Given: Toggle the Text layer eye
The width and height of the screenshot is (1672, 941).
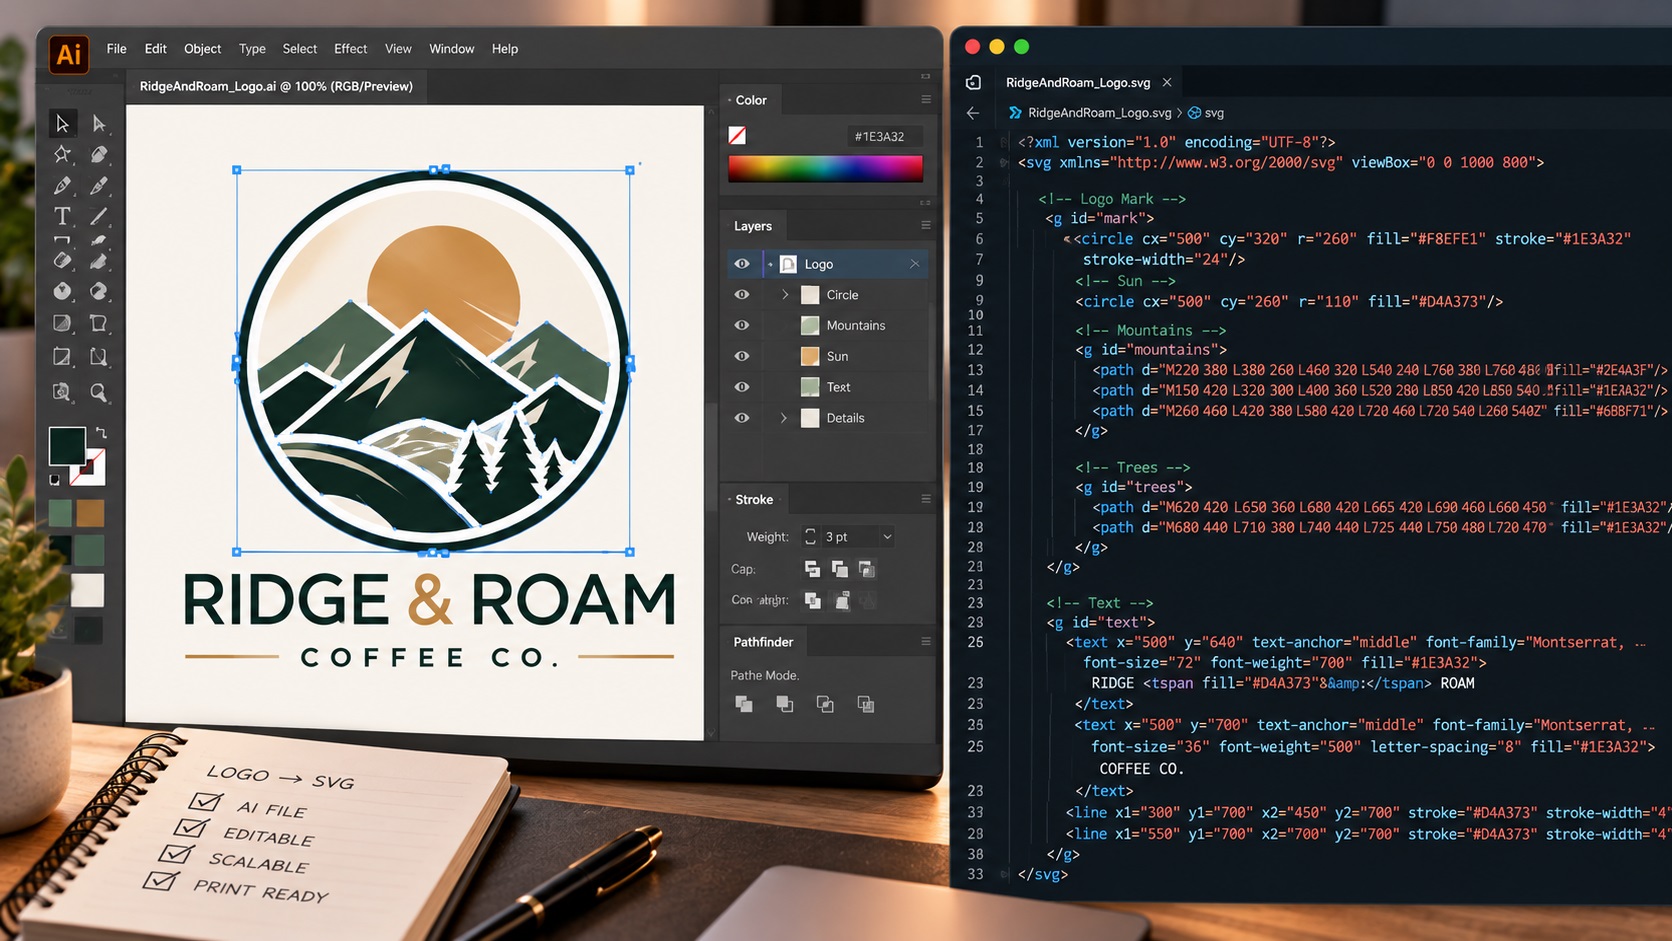Looking at the screenshot, I should (x=742, y=387).
